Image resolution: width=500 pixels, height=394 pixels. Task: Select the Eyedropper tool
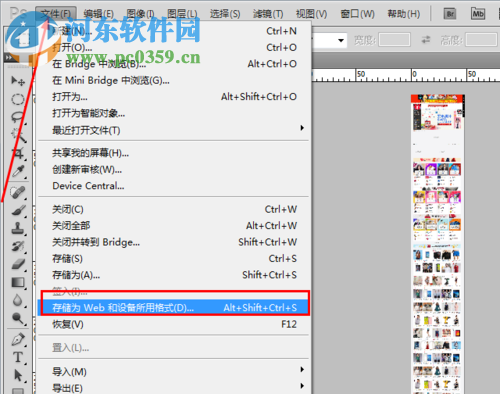tap(18, 171)
